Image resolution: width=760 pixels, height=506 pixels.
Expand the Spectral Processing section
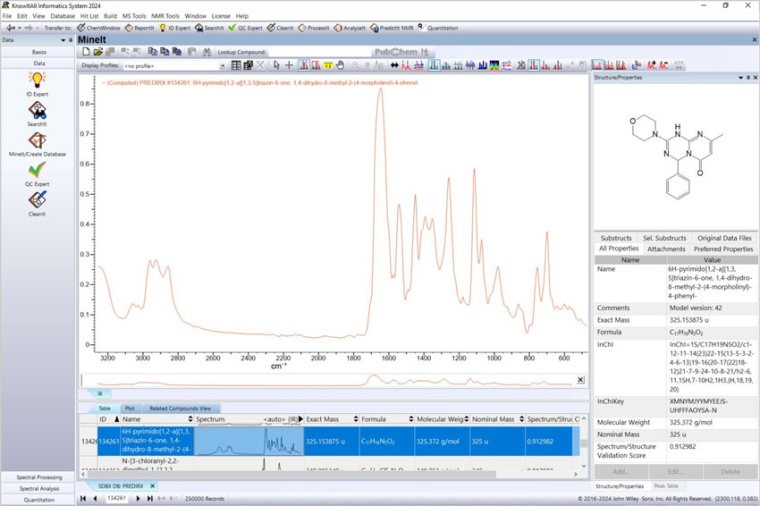pos(37,476)
